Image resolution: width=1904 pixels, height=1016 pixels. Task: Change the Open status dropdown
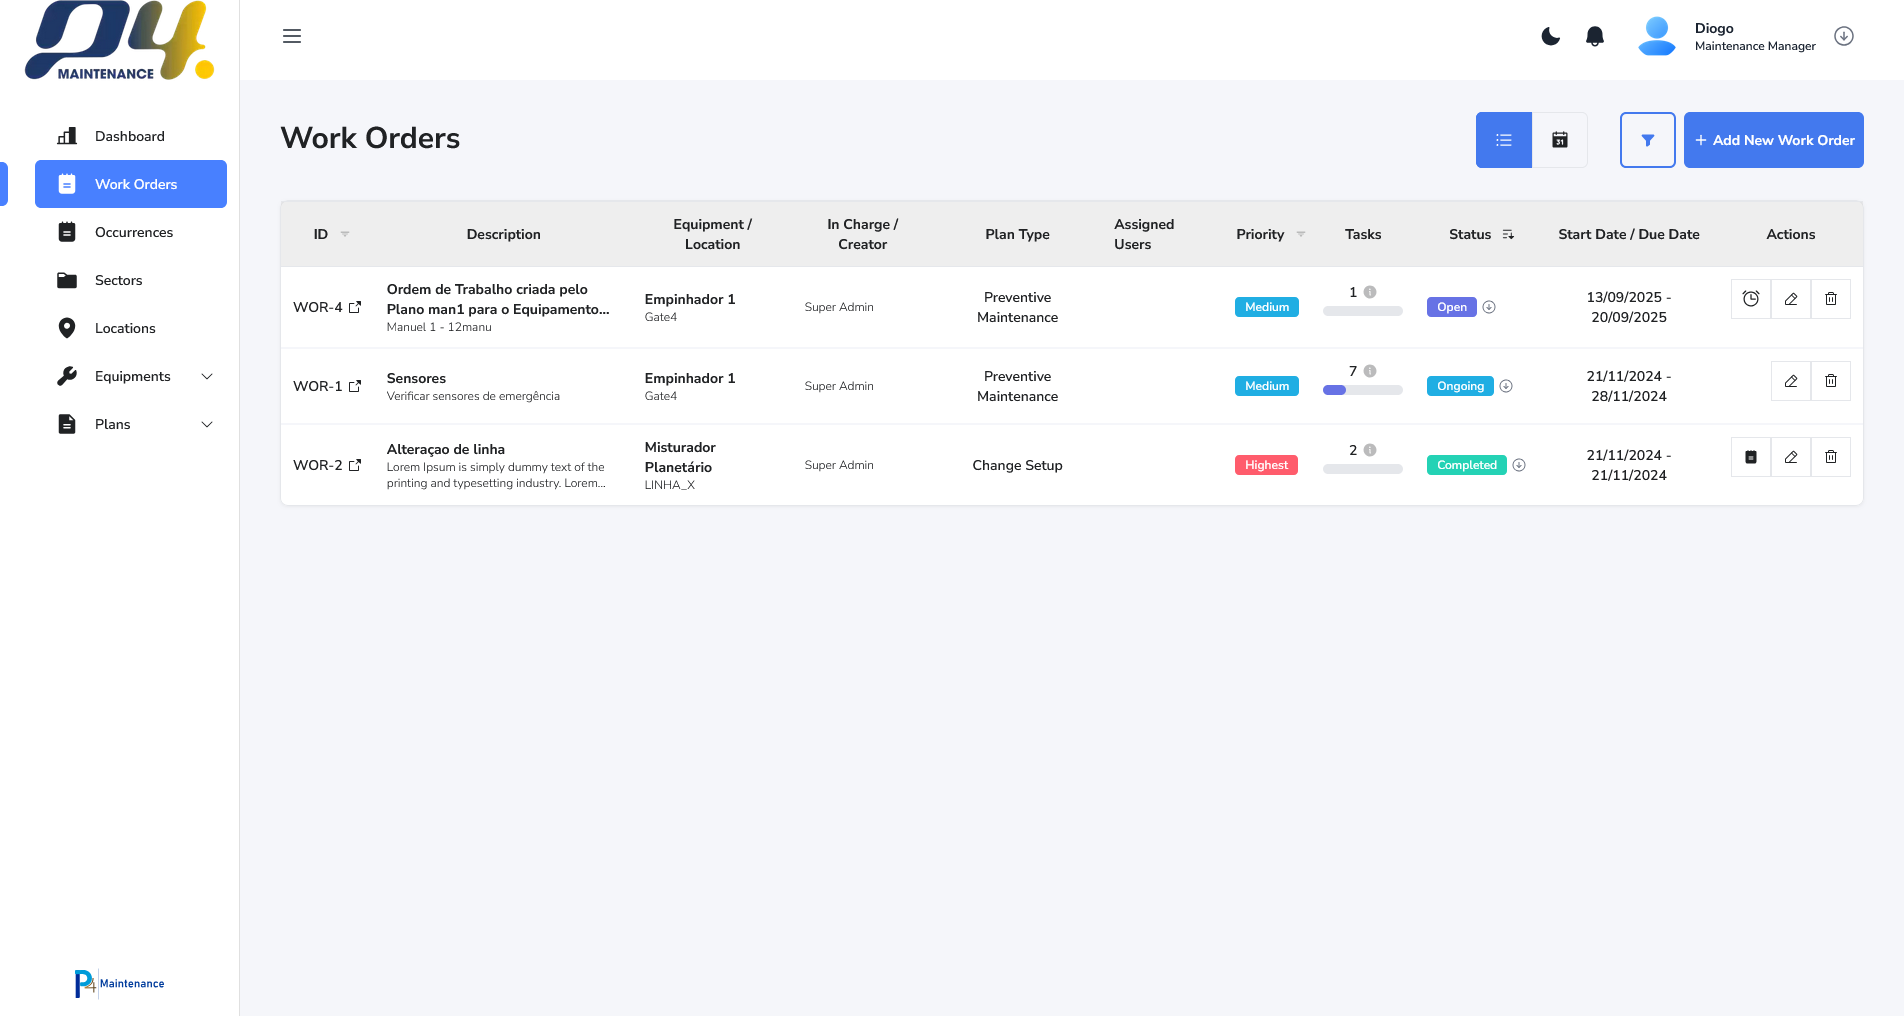pyautogui.click(x=1489, y=307)
